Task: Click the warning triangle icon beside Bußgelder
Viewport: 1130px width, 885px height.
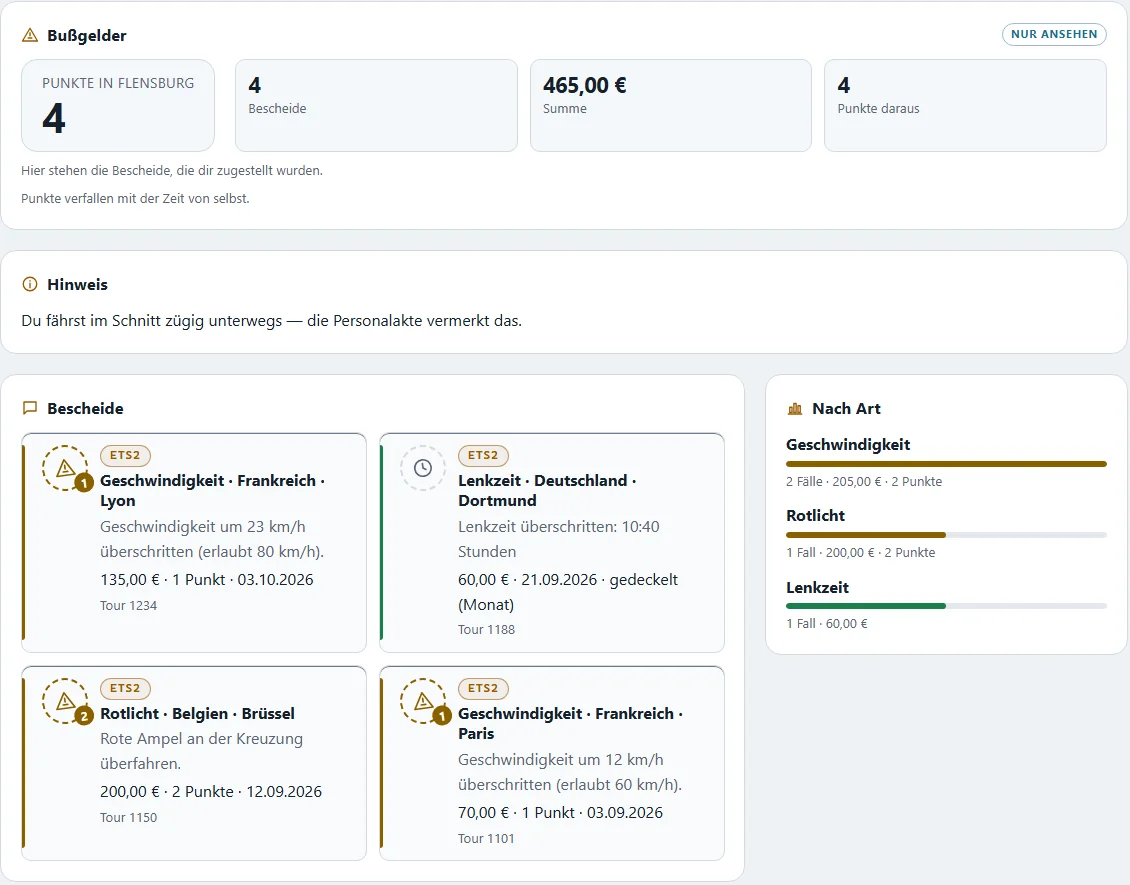Action: [30, 35]
